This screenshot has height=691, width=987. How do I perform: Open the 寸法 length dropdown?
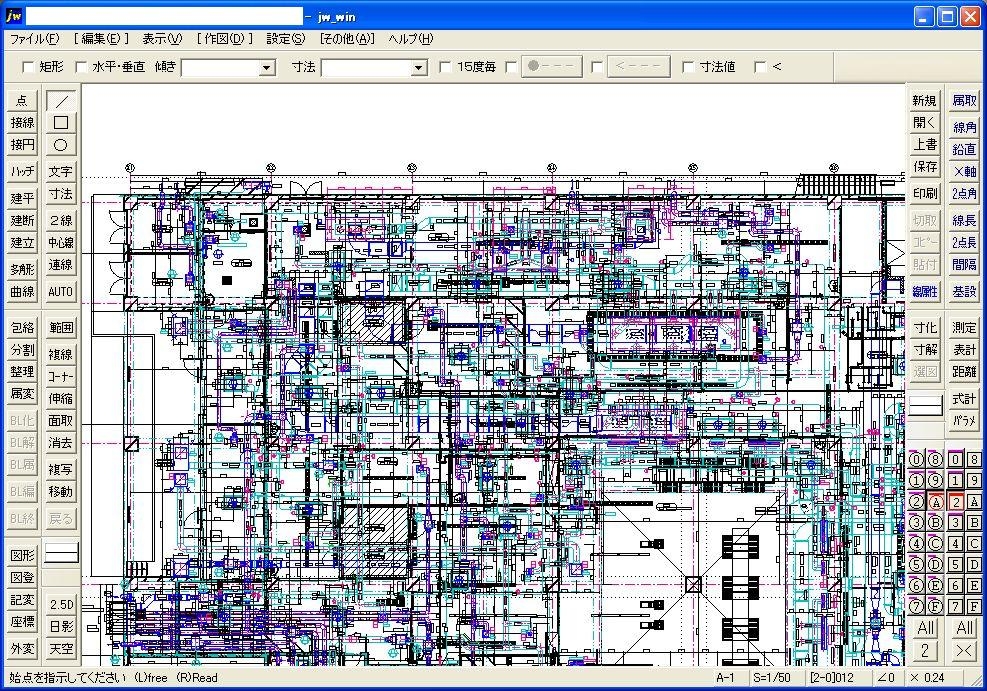click(419, 67)
